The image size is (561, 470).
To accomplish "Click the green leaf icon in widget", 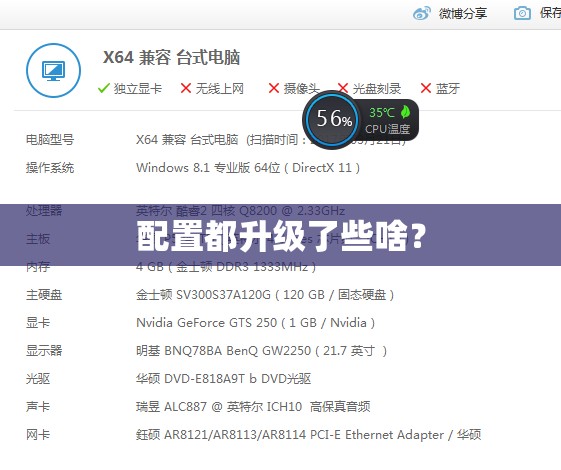I will [x=405, y=112].
